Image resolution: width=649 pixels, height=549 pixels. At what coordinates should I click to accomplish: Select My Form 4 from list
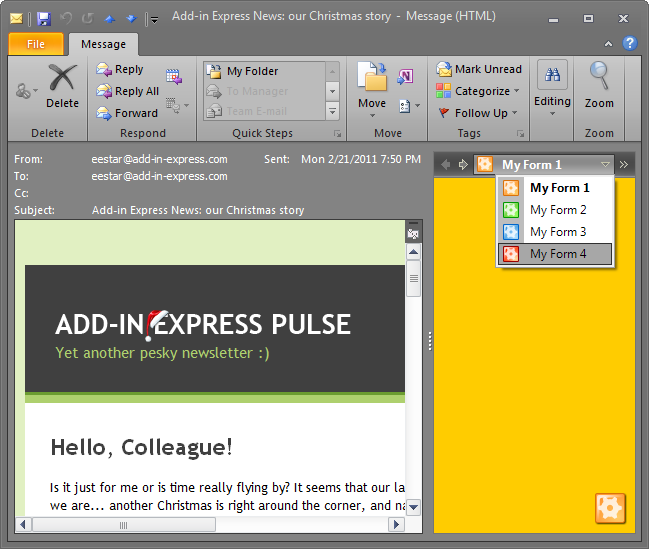556,254
